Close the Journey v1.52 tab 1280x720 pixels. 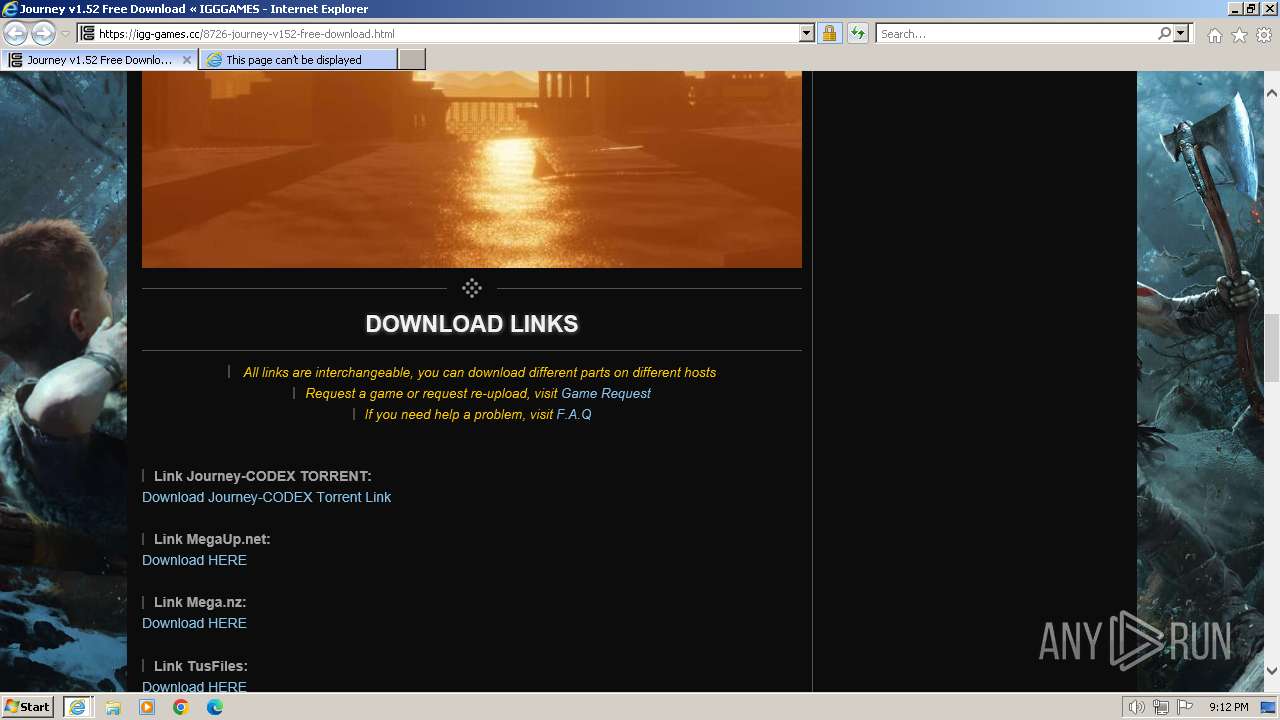pos(186,60)
